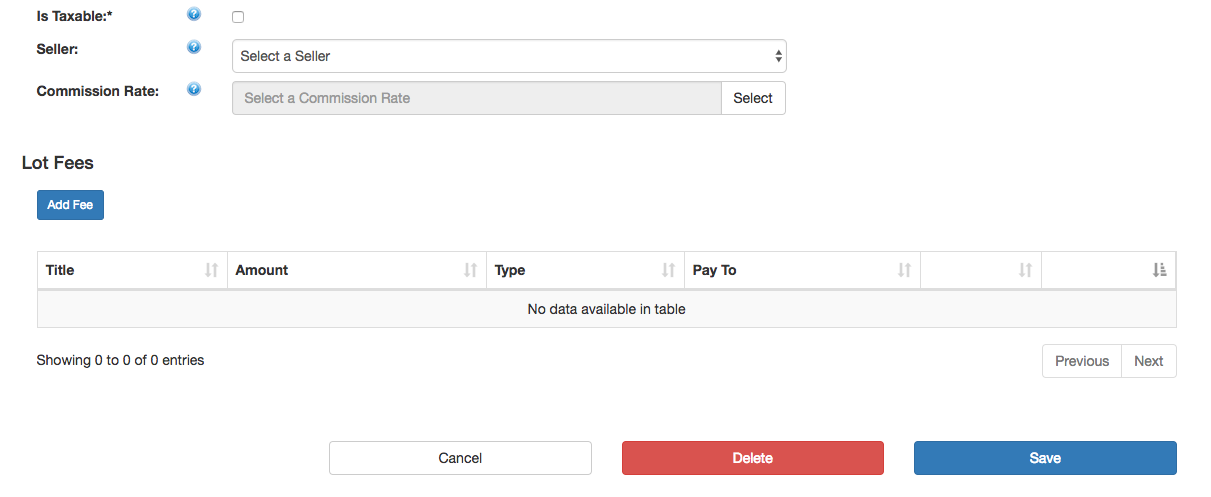Go to Next page of fees table
The width and height of the screenshot is (1211, 497).
coord(1148,361)
